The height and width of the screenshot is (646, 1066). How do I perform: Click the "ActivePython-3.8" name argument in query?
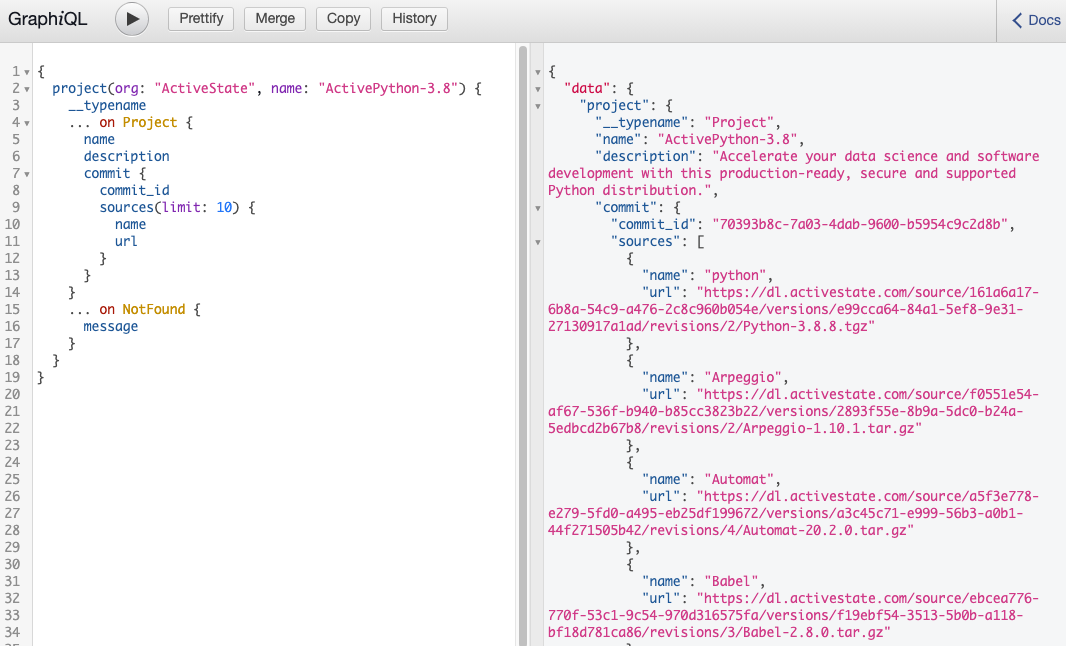[388, 88]
